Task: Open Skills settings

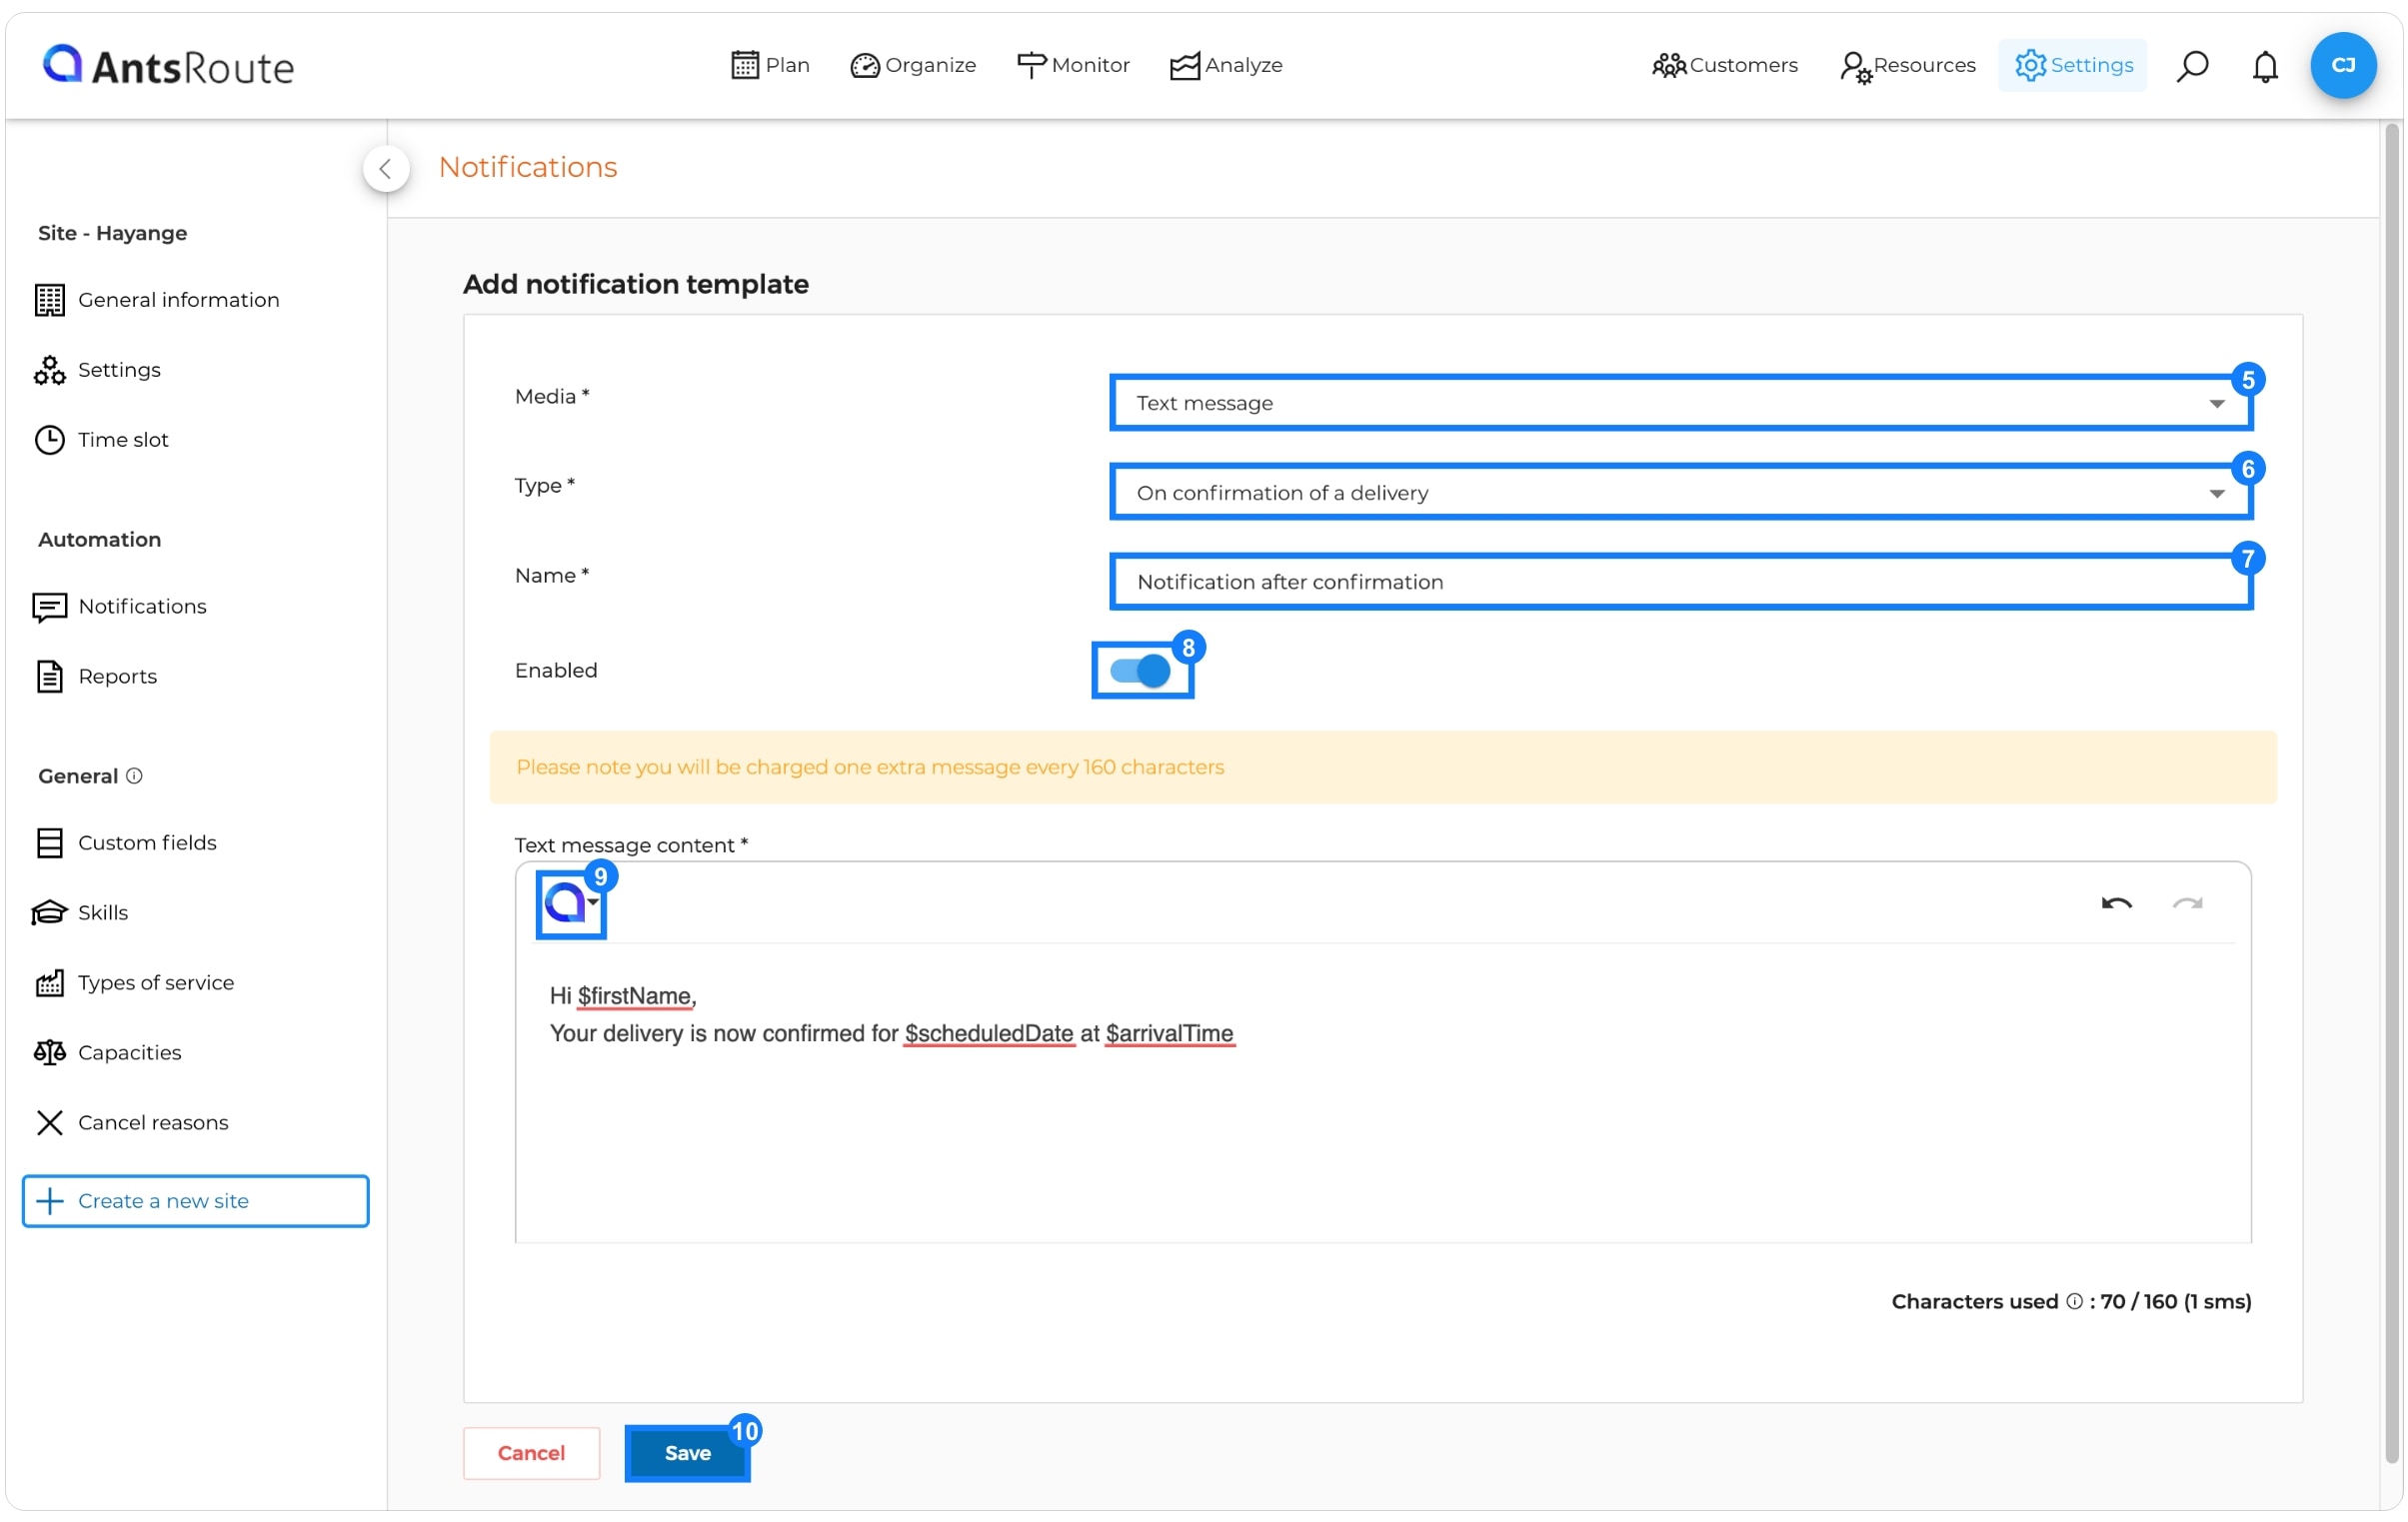Action: [x=82, y=912]
